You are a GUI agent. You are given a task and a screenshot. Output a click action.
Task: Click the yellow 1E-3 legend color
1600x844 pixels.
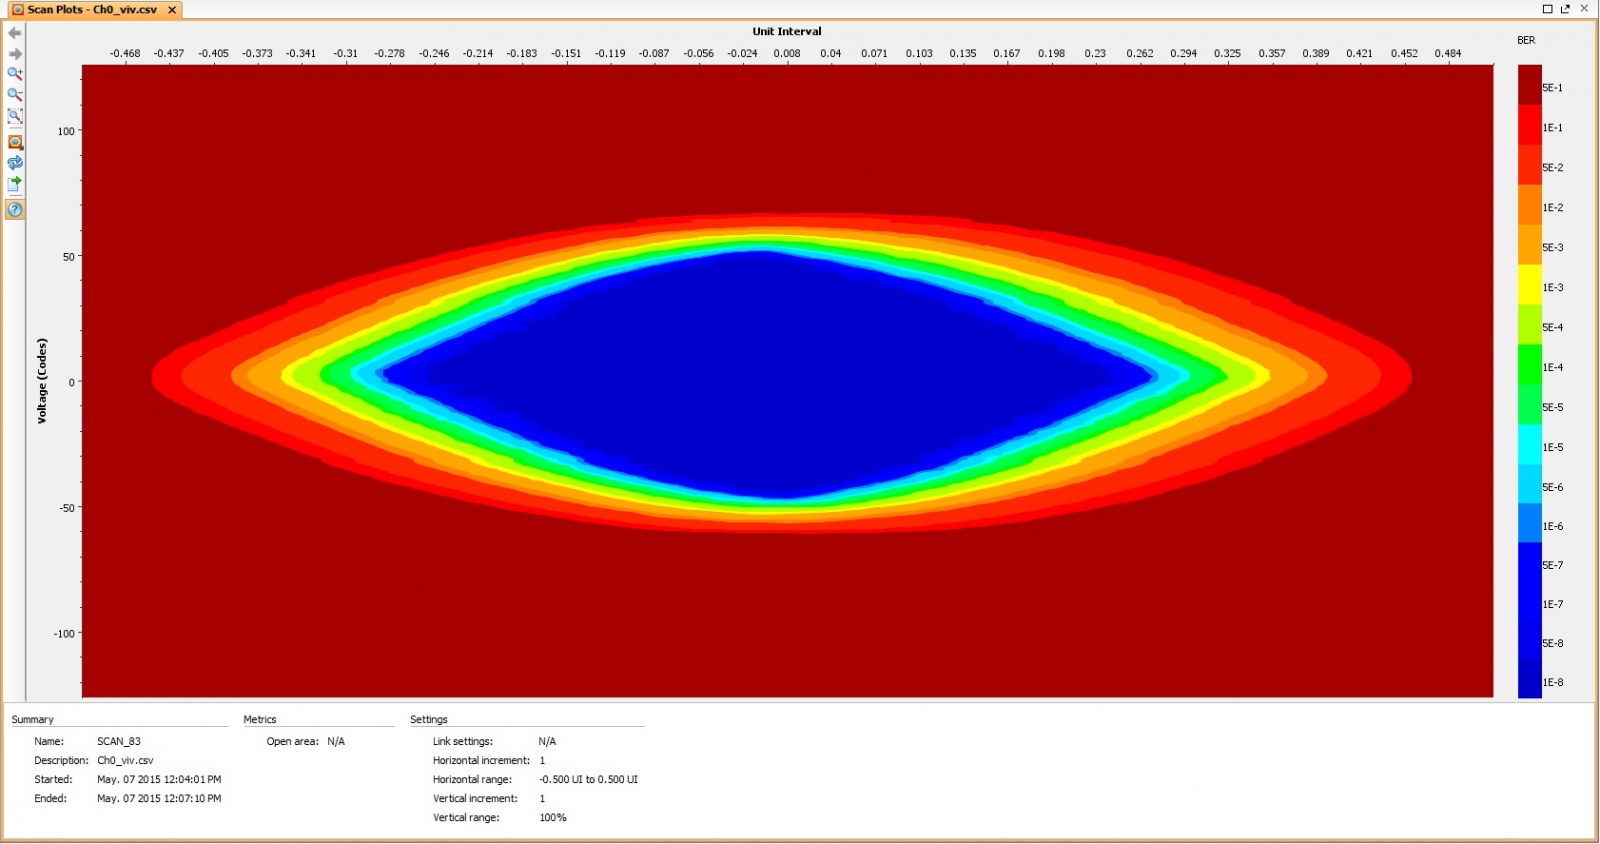pyautogui.click(x=1529, y=286)
